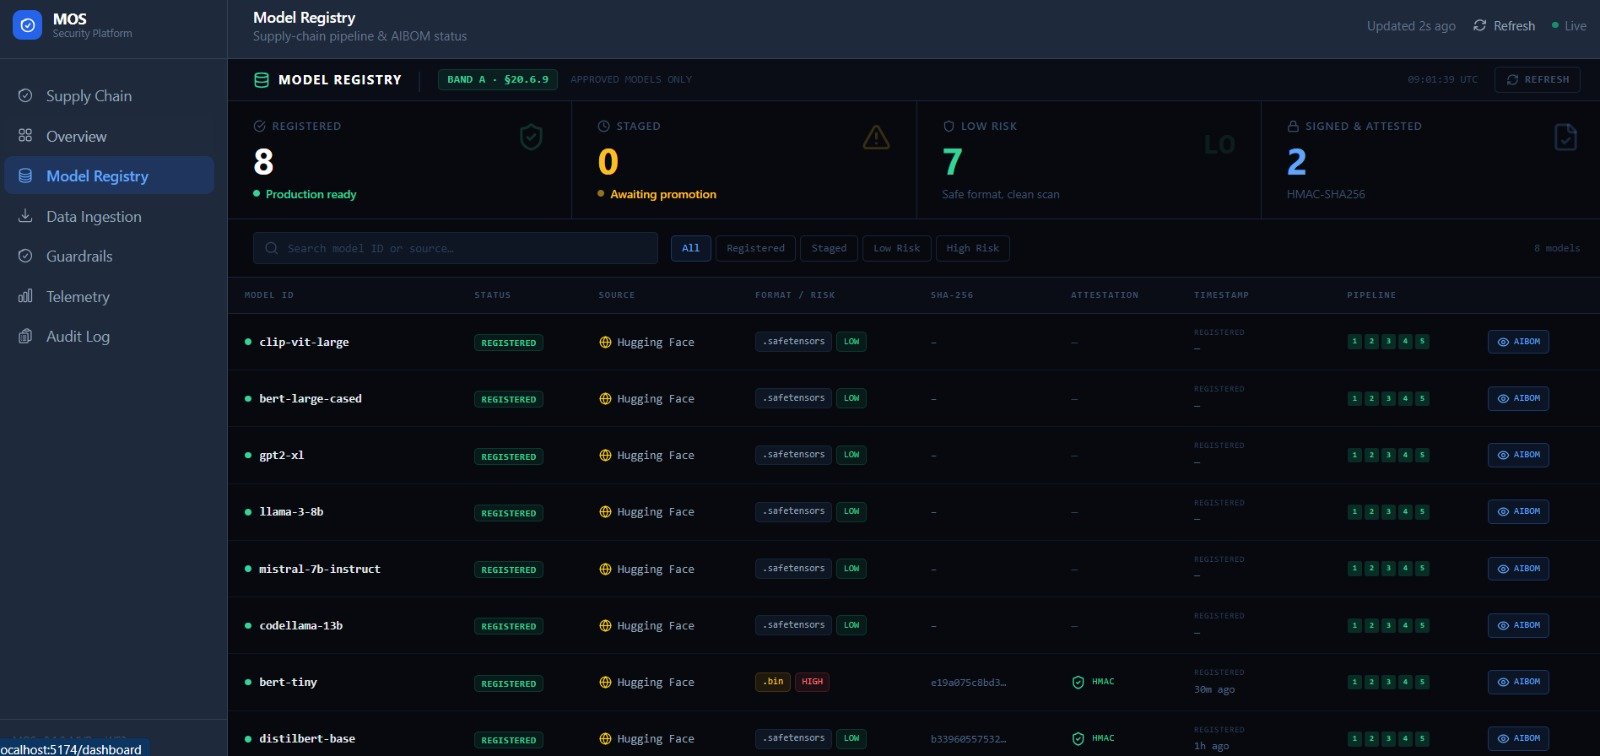Click the search model ID input field
1600x756 pixels.
pos(455,248)
